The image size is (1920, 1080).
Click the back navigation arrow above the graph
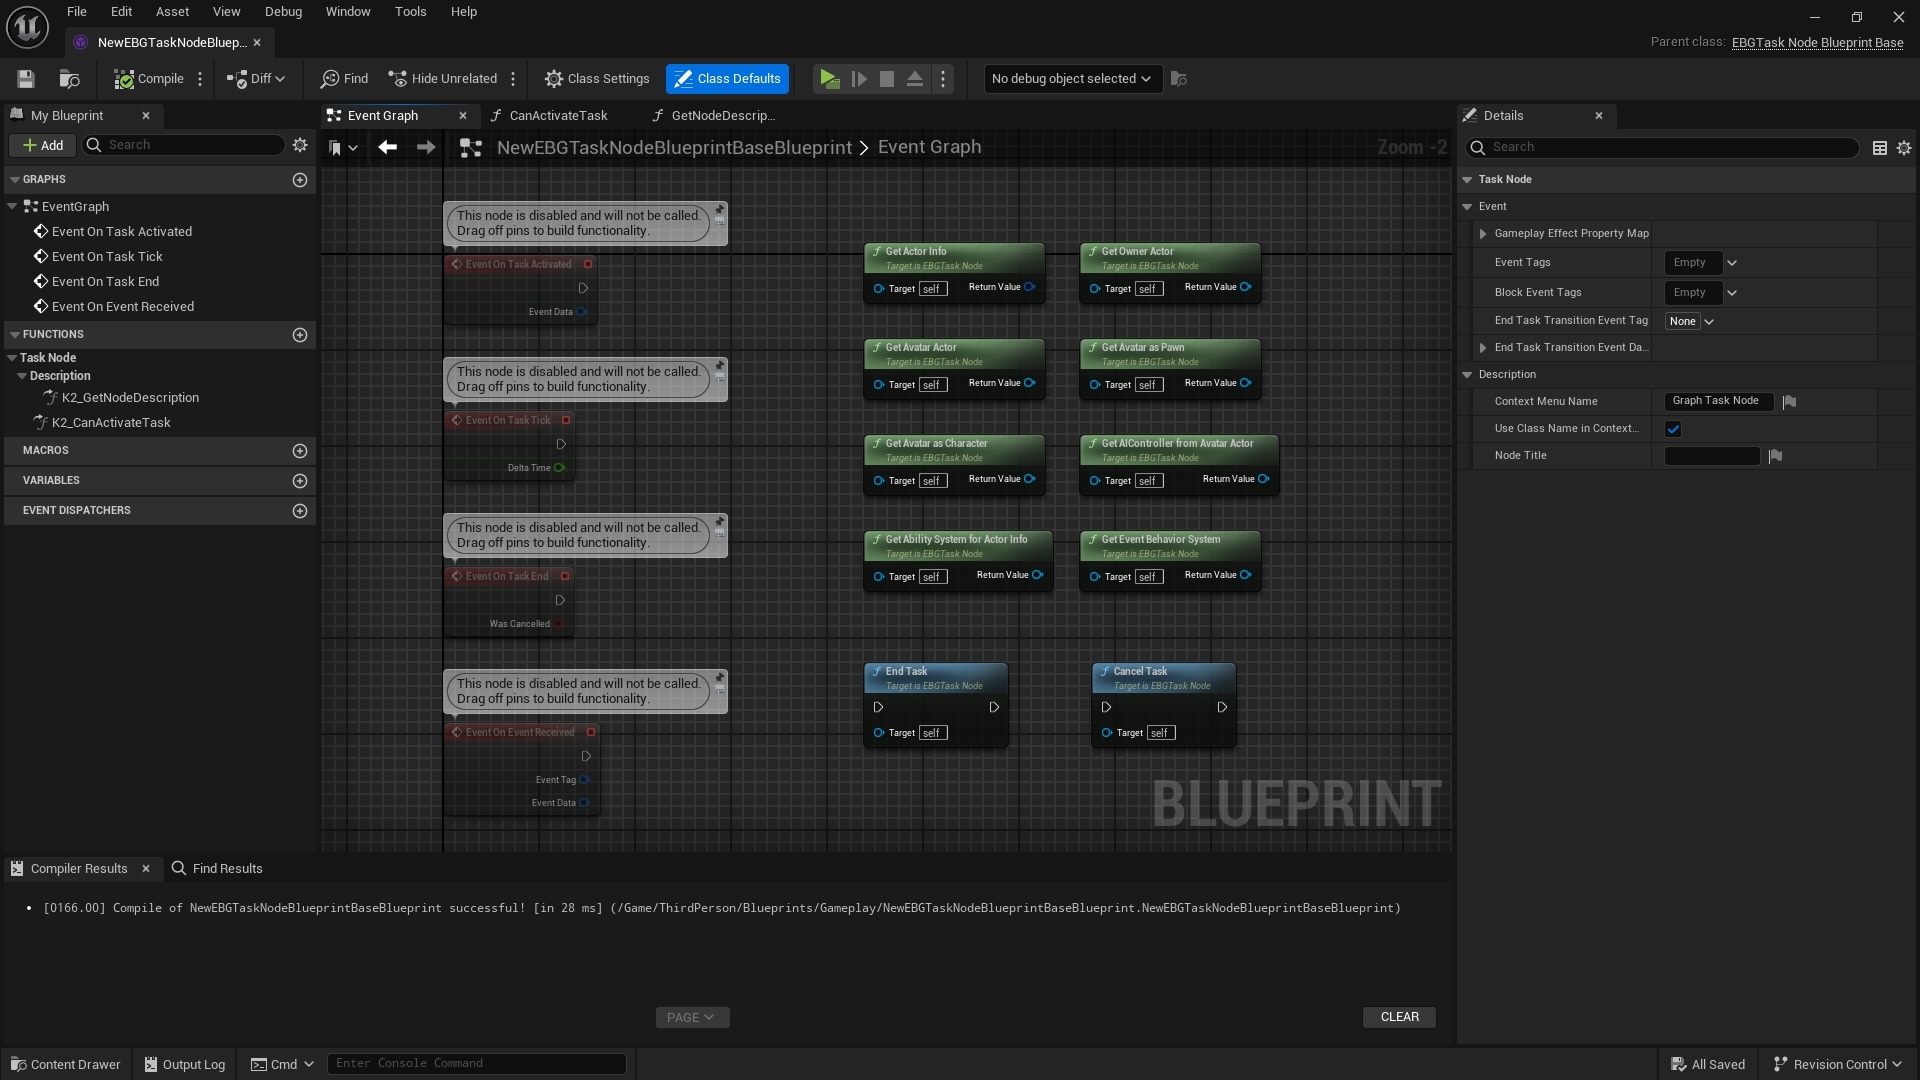[388, 147]
